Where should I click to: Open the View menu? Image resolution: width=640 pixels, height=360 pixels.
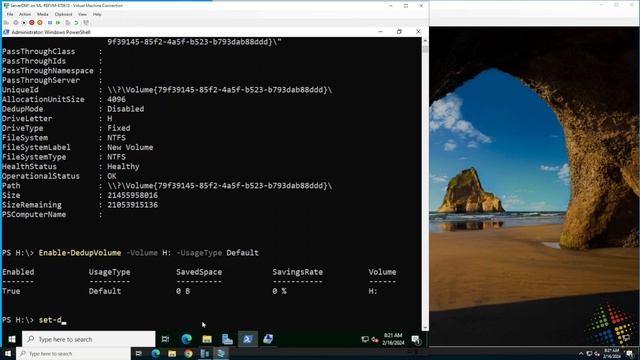tap(82, 14)
